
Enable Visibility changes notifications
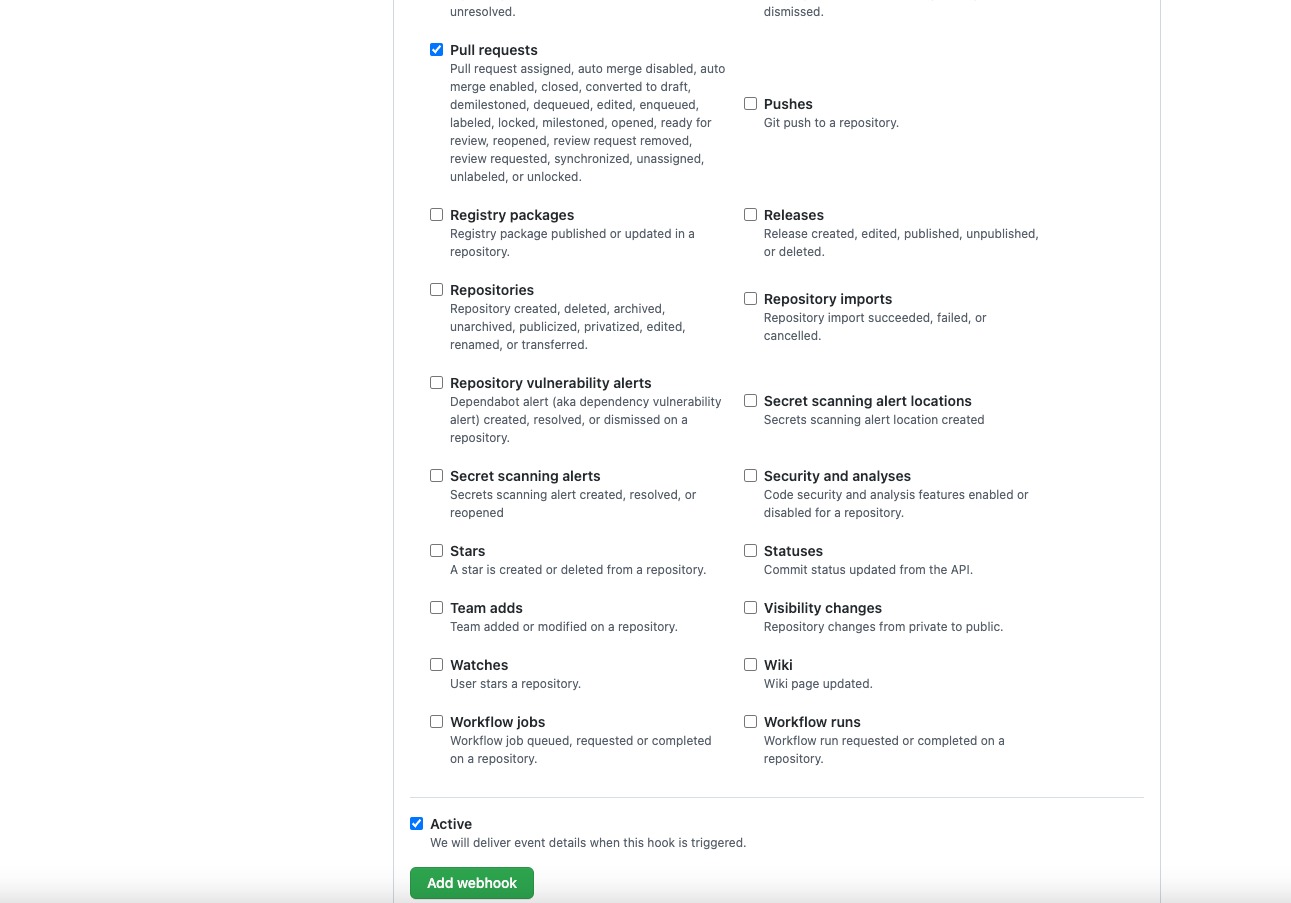click(x=750, y=607)
